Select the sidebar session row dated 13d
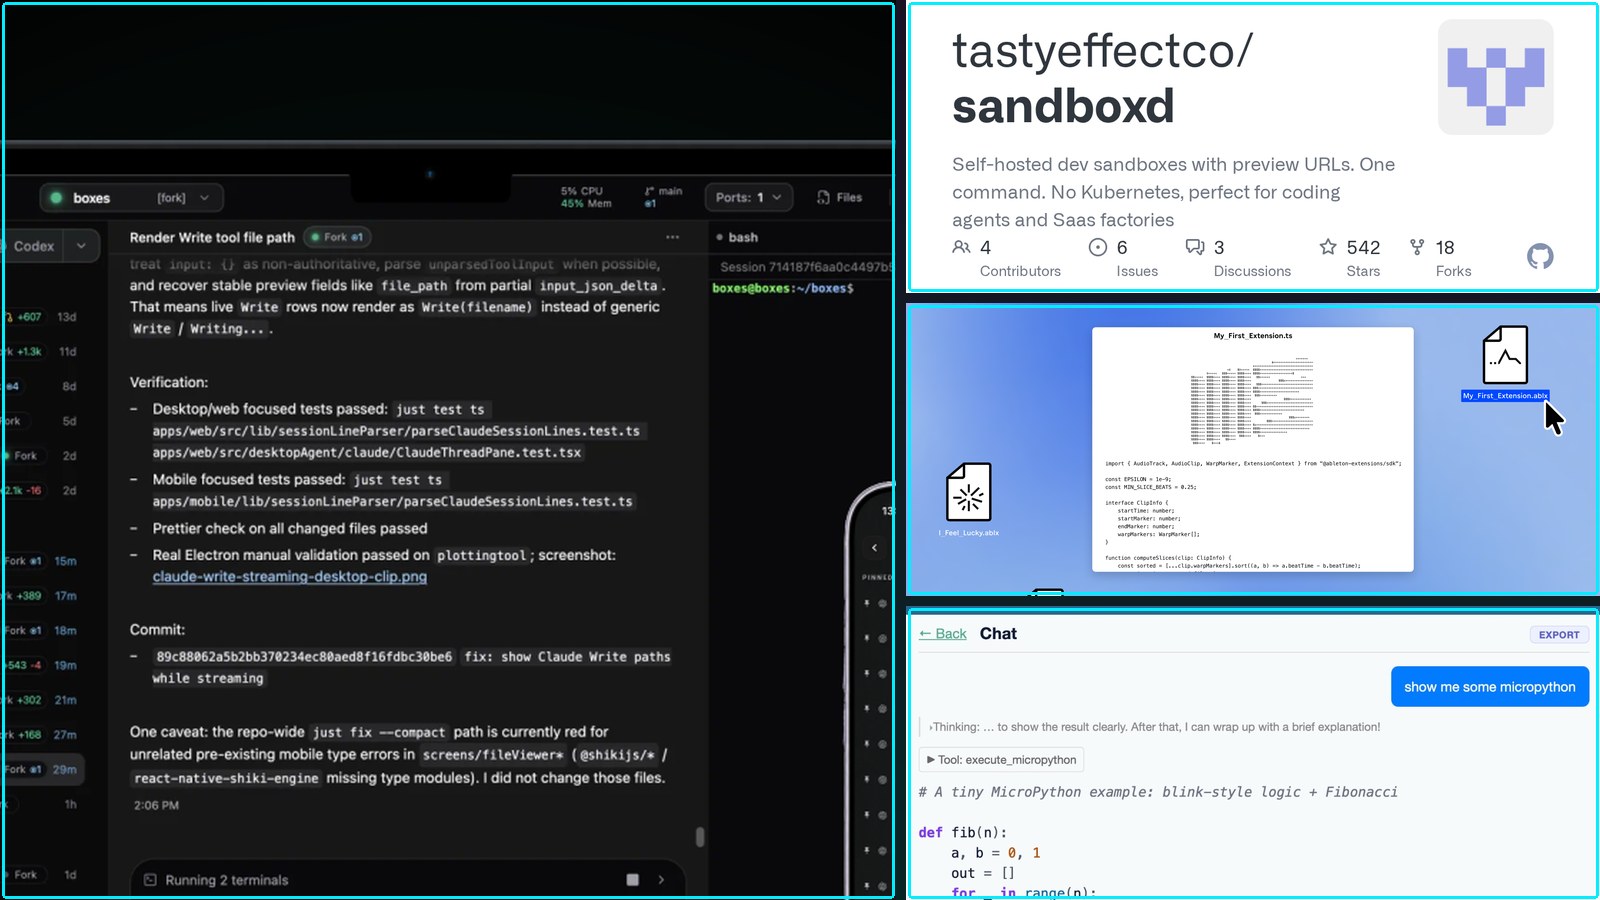 41,317
